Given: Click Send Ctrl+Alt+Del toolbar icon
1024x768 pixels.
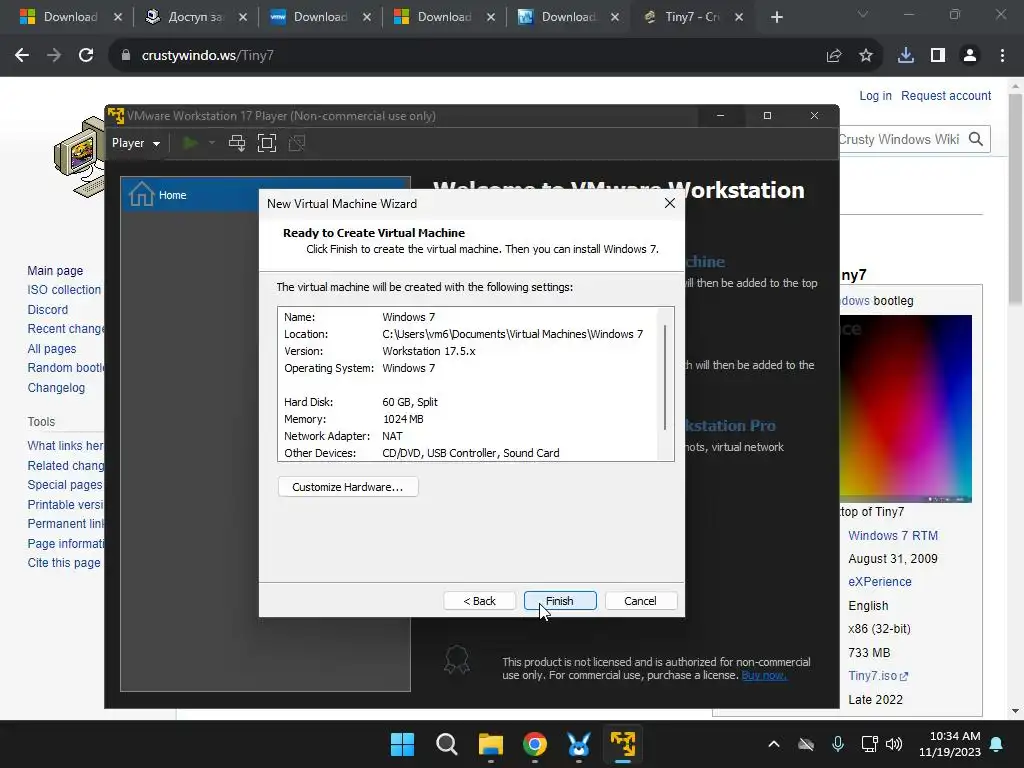Looking at the screenshot, I should (236, 143).
